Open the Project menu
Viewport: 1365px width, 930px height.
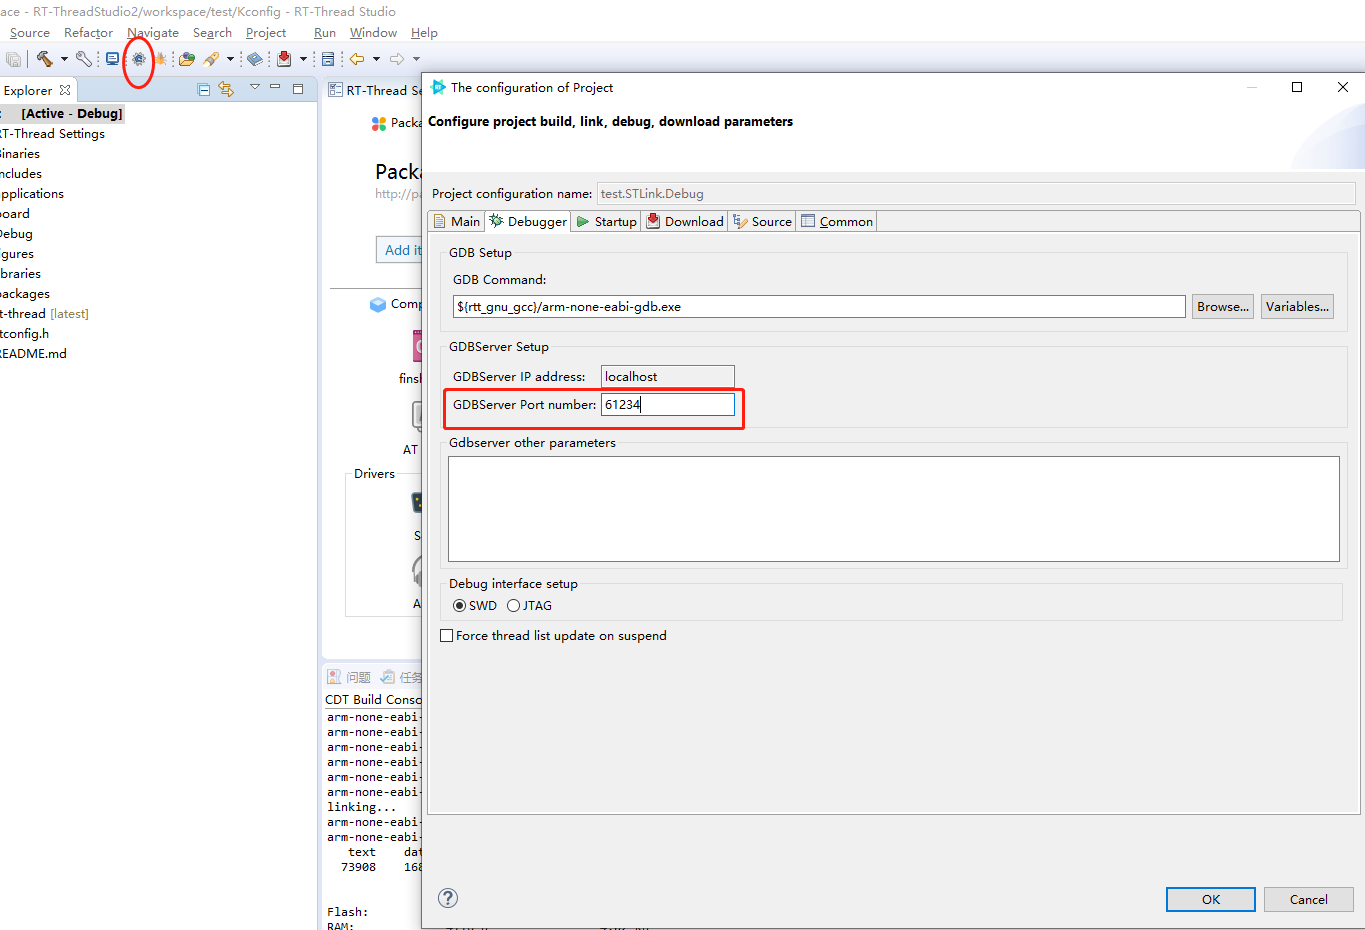(x=266, y=33)
